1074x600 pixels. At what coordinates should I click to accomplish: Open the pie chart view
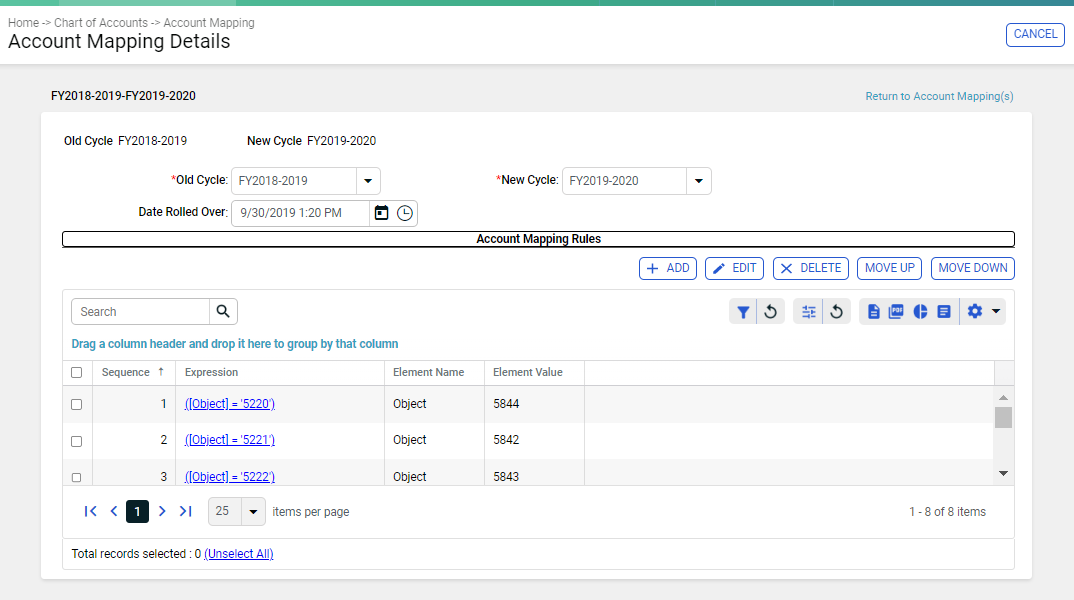pyautogui.click(x=920, y=312)
